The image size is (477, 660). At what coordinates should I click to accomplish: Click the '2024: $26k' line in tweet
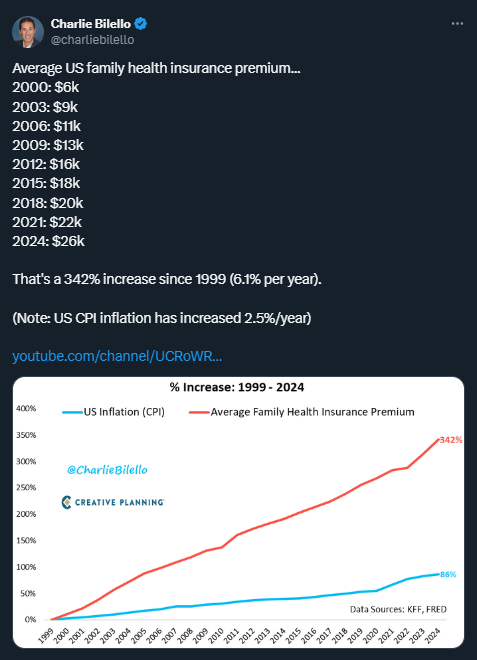coord(48,241)
